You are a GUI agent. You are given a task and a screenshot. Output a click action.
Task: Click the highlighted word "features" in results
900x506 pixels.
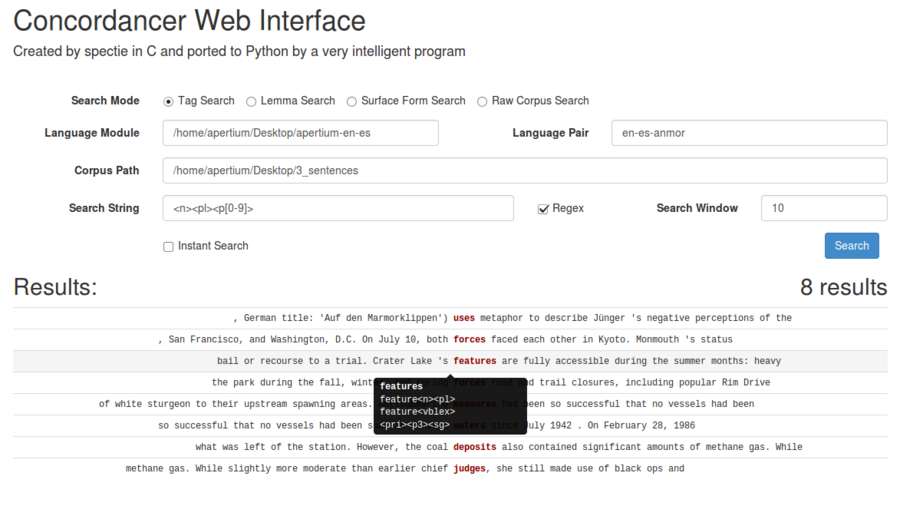(474, 361)
